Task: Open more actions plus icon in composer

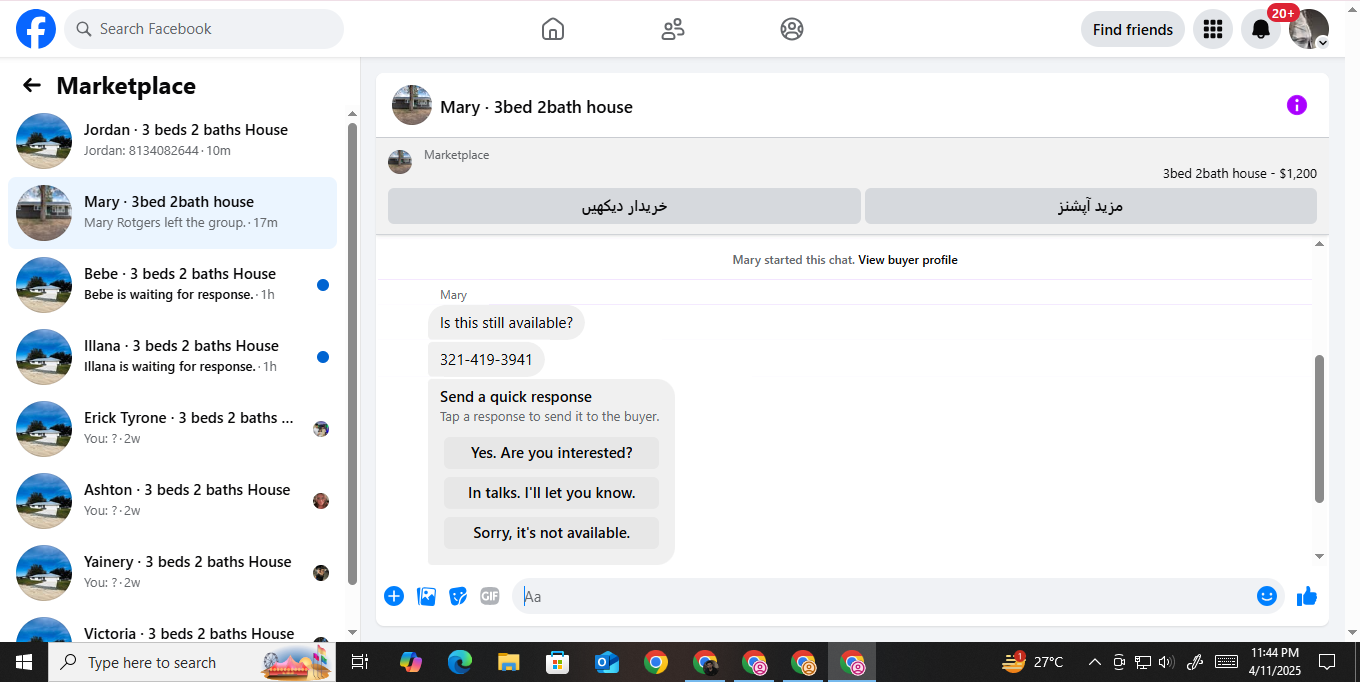Action: [394, 596]
